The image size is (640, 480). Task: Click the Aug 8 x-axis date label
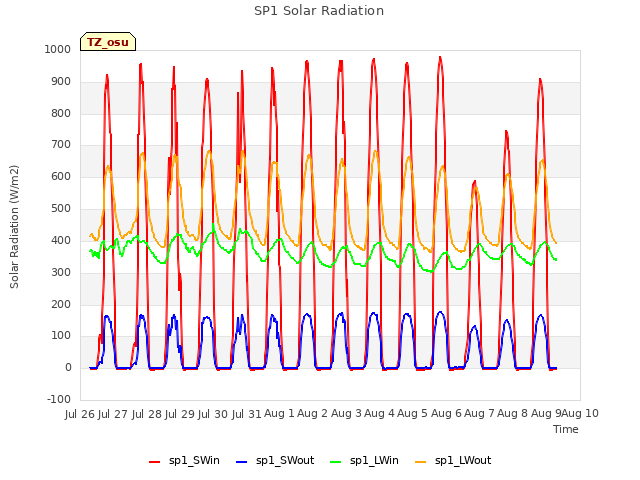pyautogui.click(x=512, y=414)
